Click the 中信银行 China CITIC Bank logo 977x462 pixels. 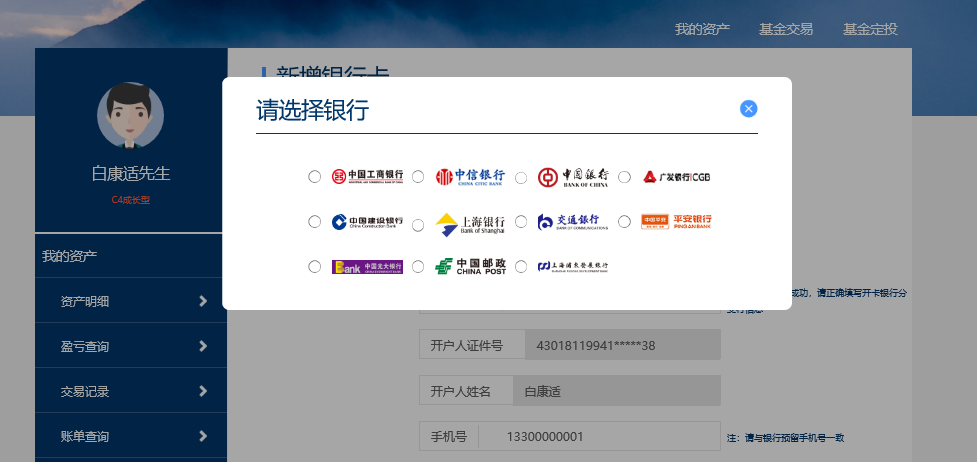[470, 177]
